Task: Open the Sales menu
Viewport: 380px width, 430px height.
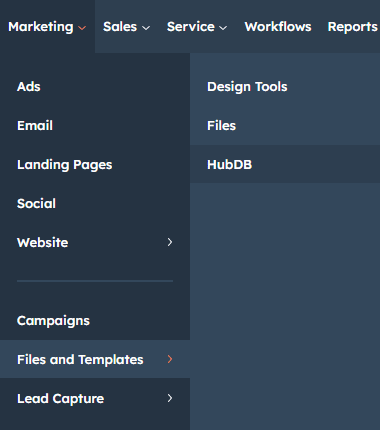Action: [x=126, y=27]
